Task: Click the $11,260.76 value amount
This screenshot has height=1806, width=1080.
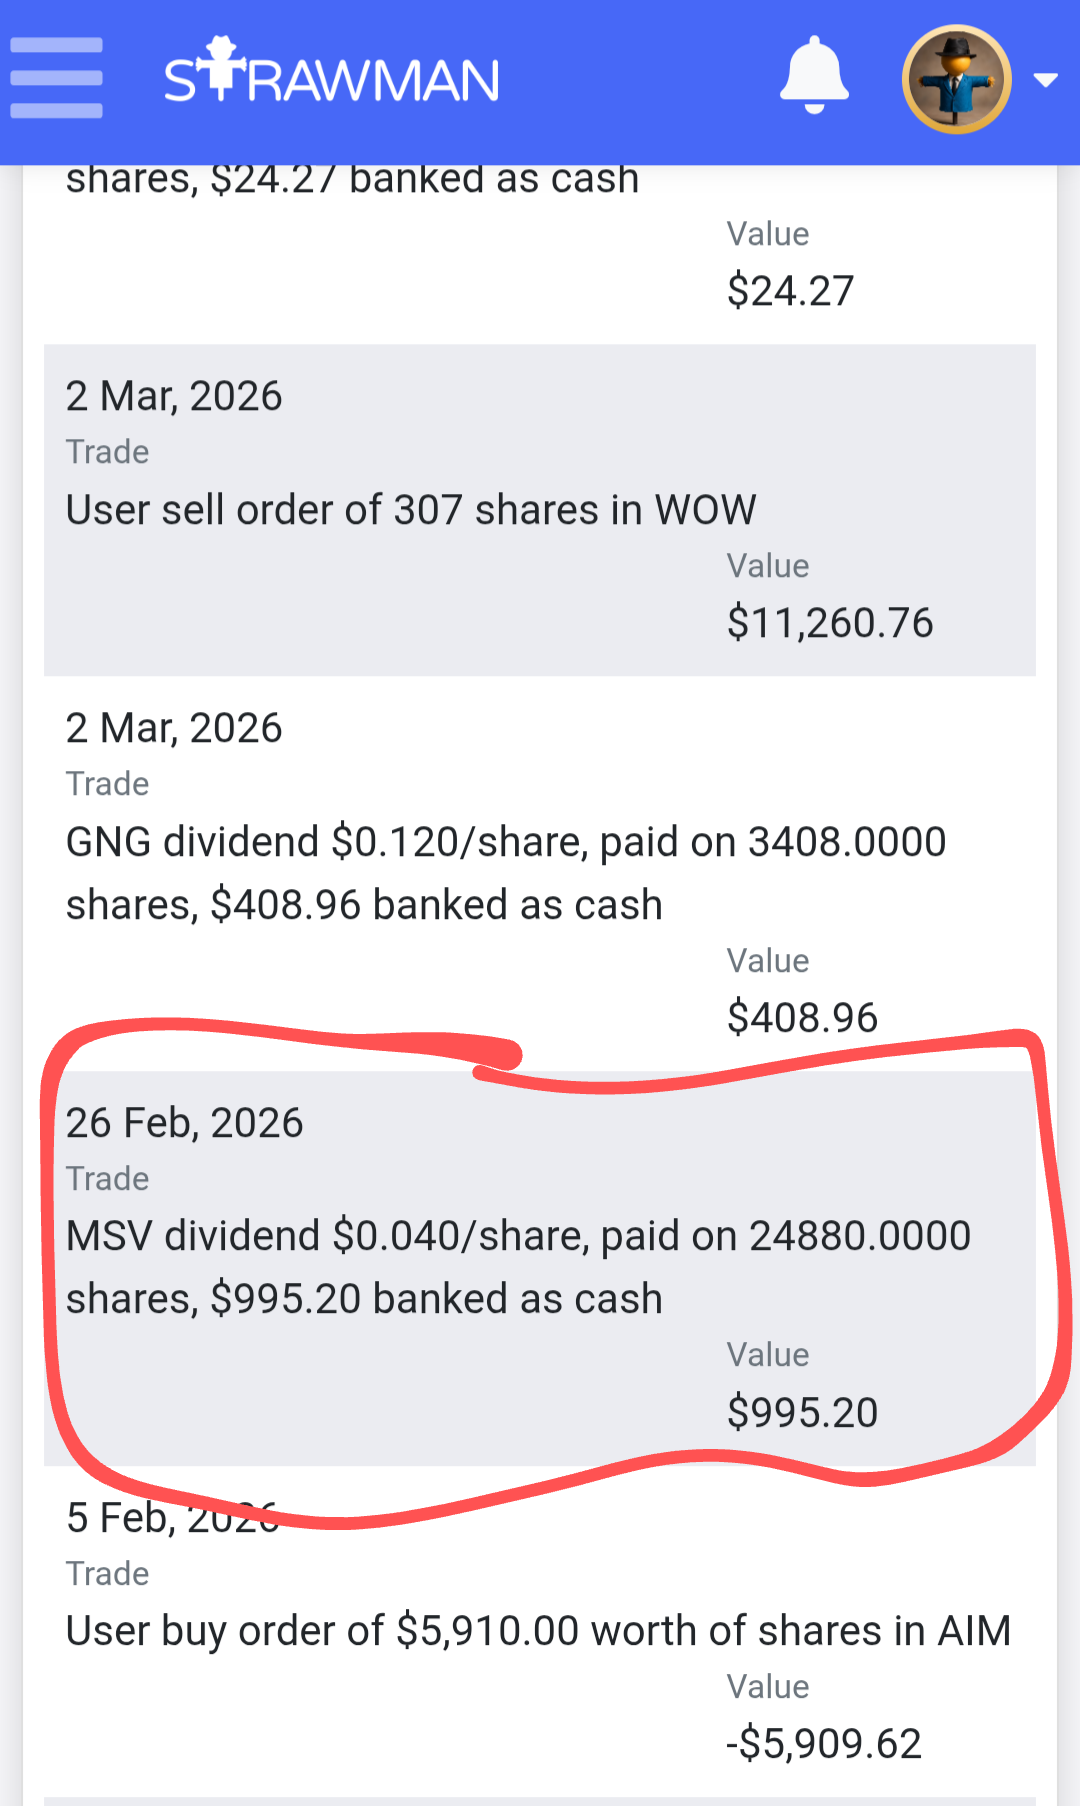Action: pos(829,623)
